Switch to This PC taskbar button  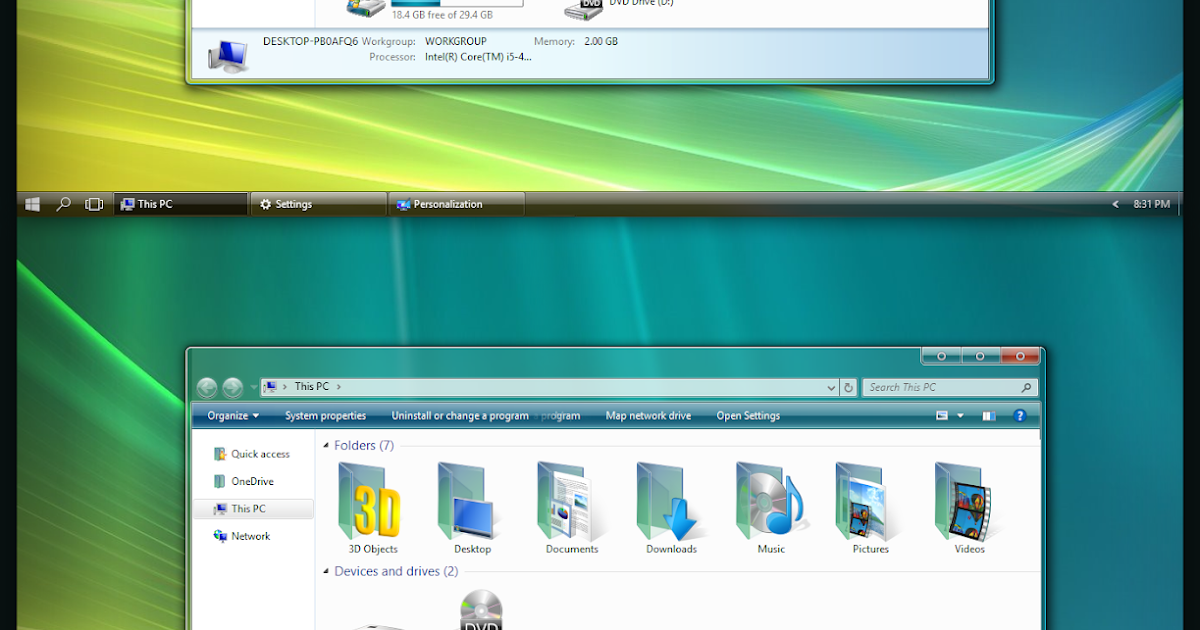pos(181,204)
